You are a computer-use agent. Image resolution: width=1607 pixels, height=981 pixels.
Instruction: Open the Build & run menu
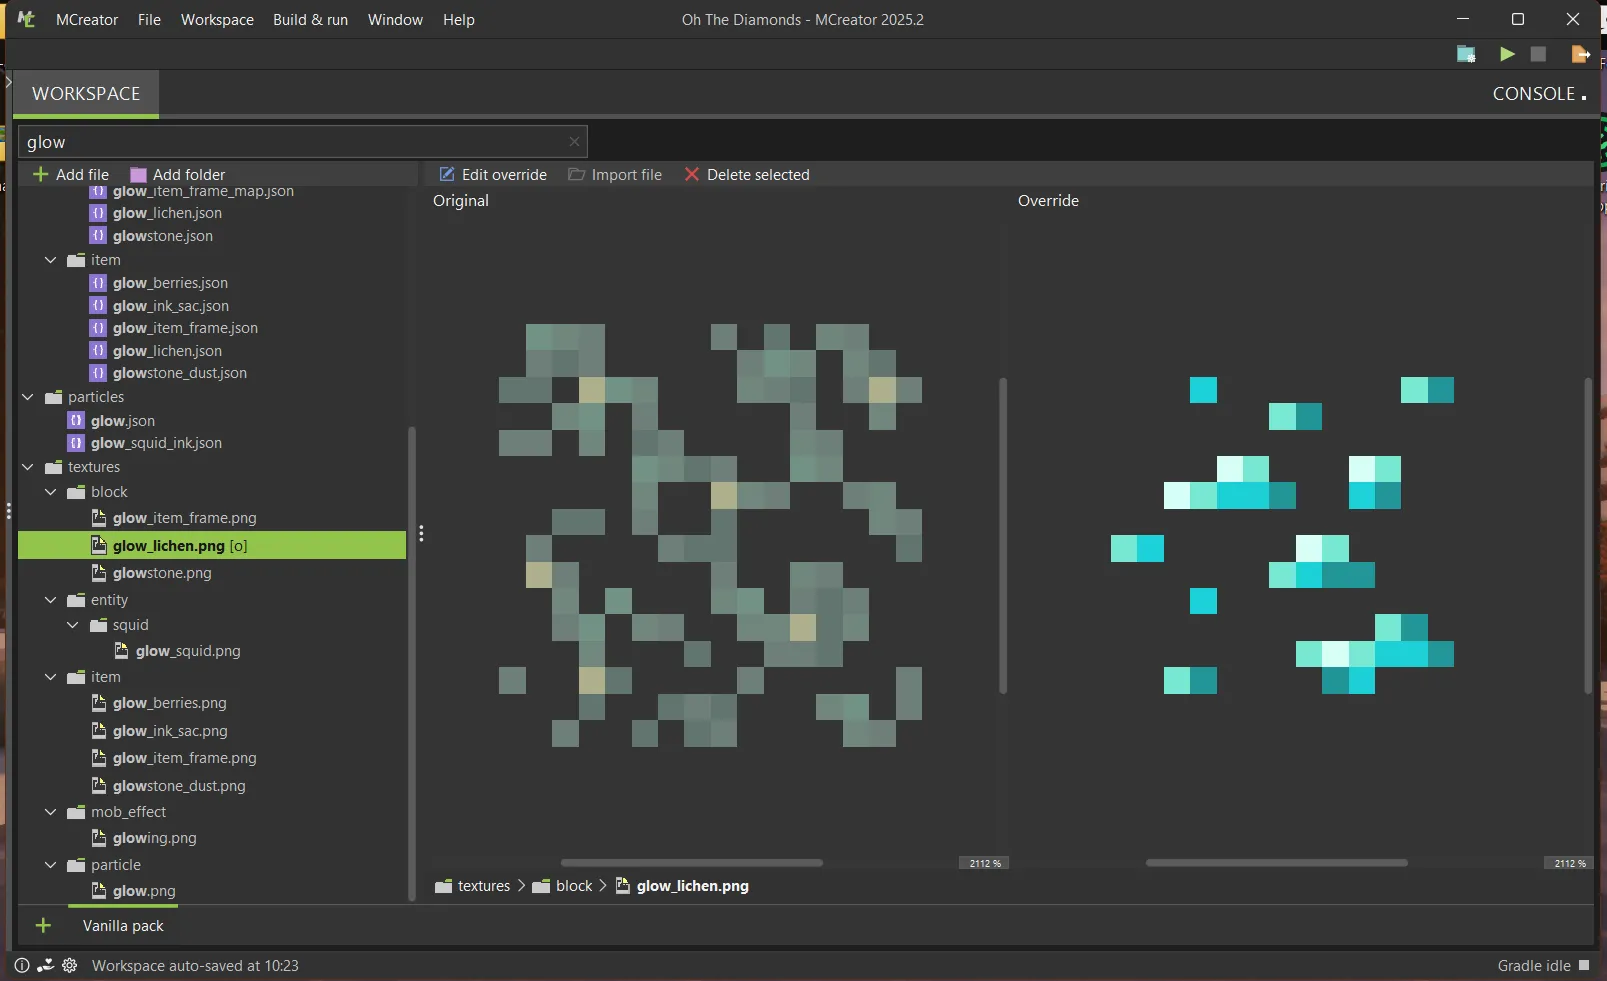(310, 20)
